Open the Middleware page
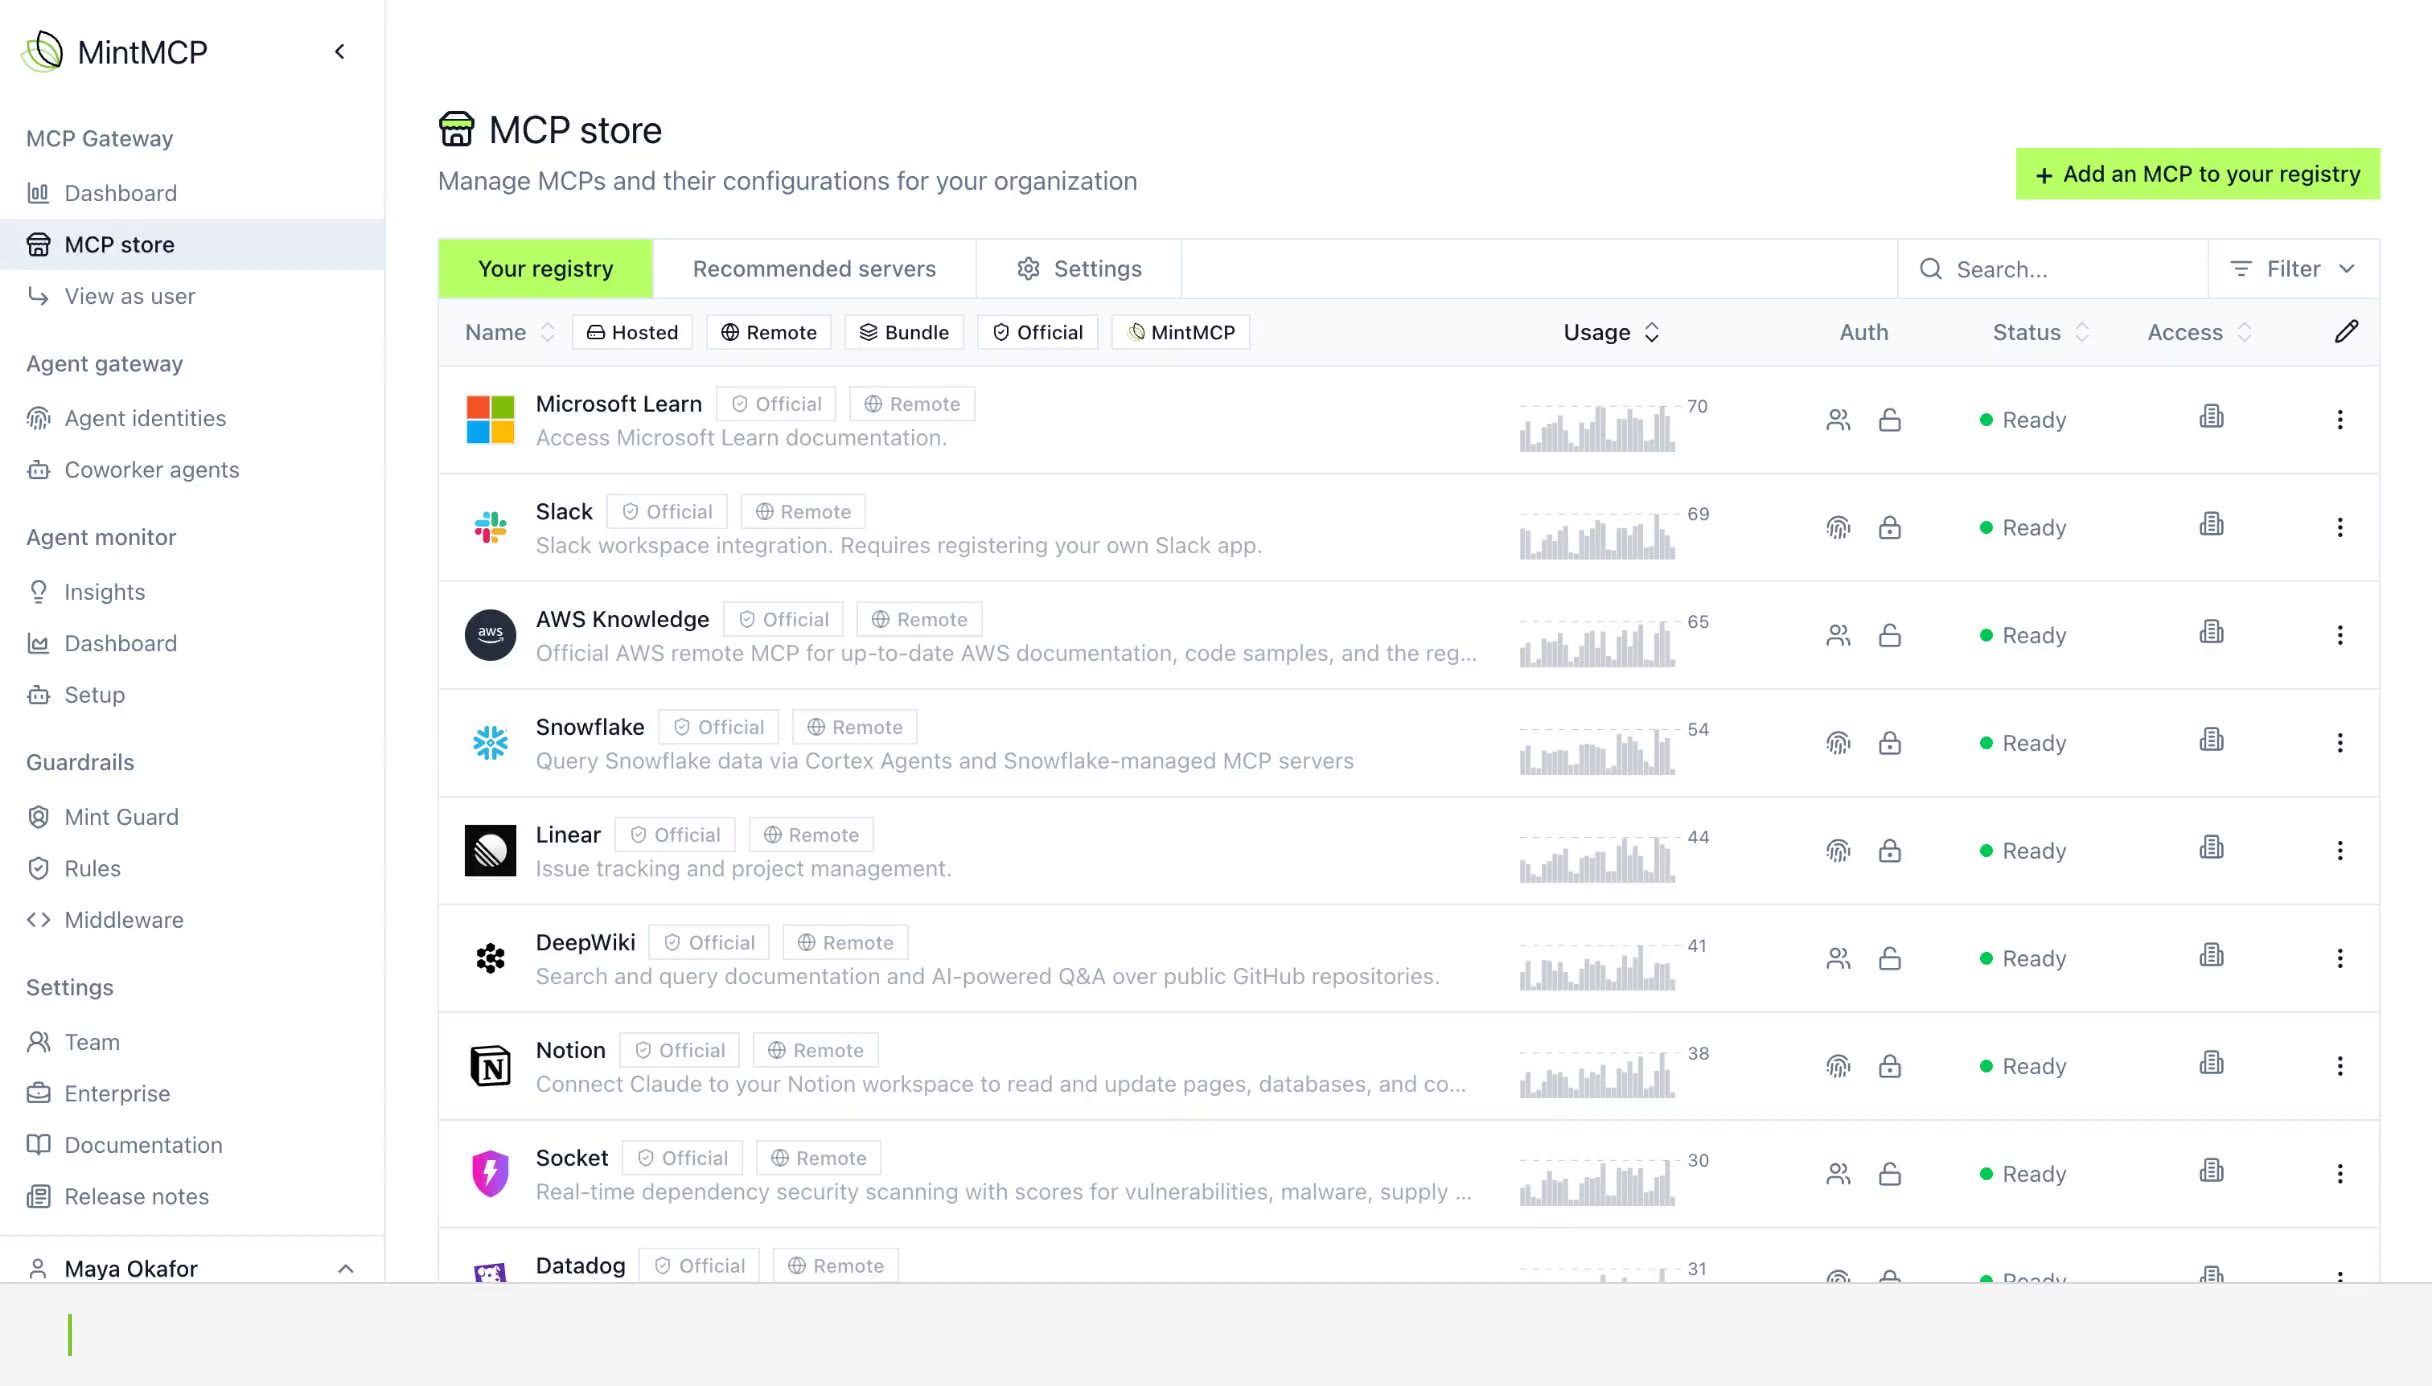 [192, 920]
